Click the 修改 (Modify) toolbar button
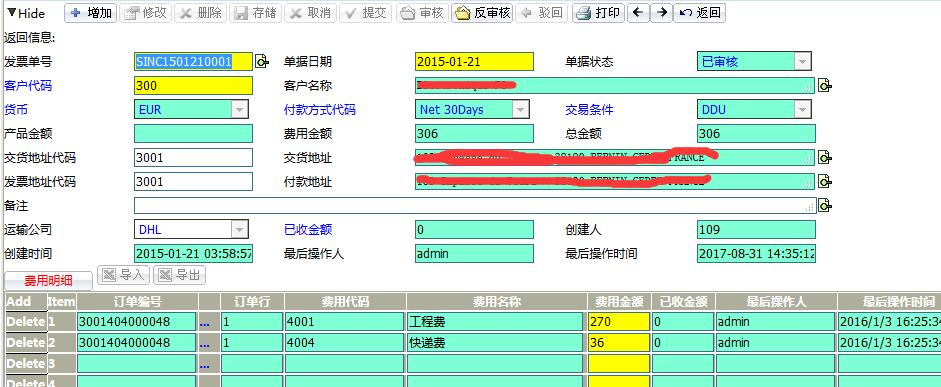Image resolution: width=941 pixels, height=387 pixels. pyautogui.click(x=146, y=13)
